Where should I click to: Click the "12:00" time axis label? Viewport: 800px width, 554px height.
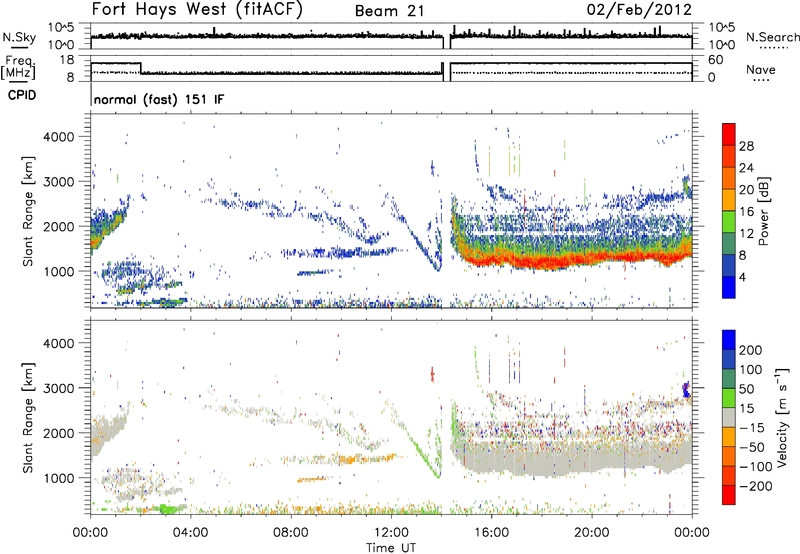pyautogui.click(x=391, y=533)
